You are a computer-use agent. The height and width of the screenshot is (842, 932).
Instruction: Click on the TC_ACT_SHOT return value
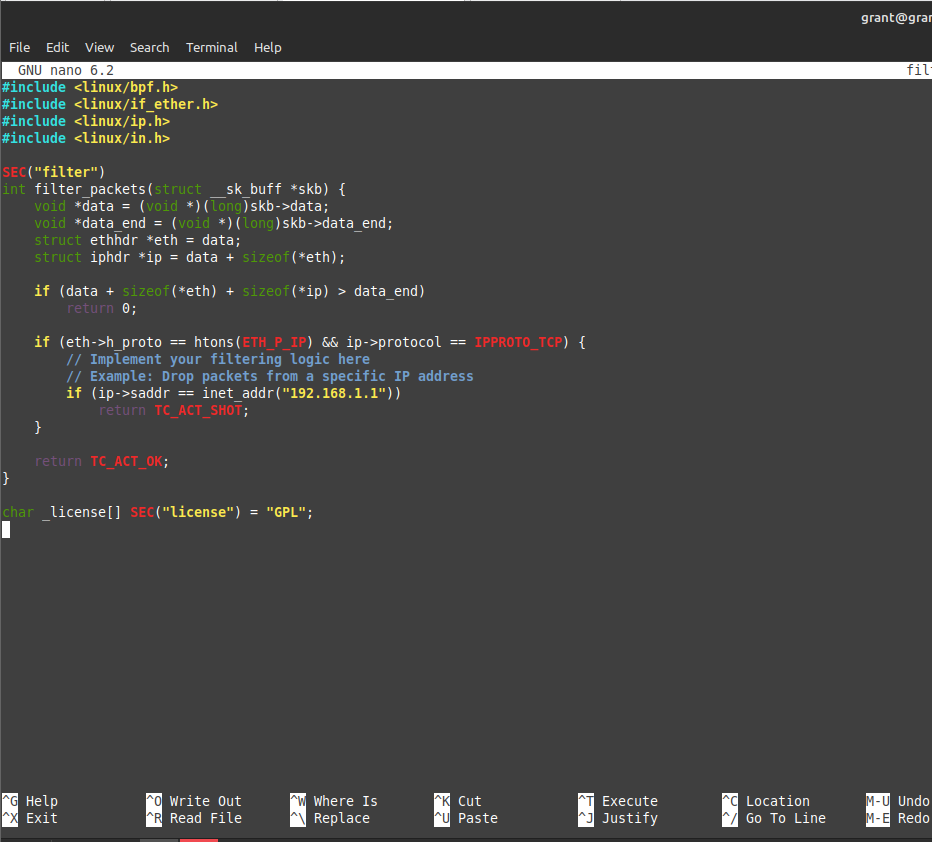pyautogui.click(x=198, y=410)
